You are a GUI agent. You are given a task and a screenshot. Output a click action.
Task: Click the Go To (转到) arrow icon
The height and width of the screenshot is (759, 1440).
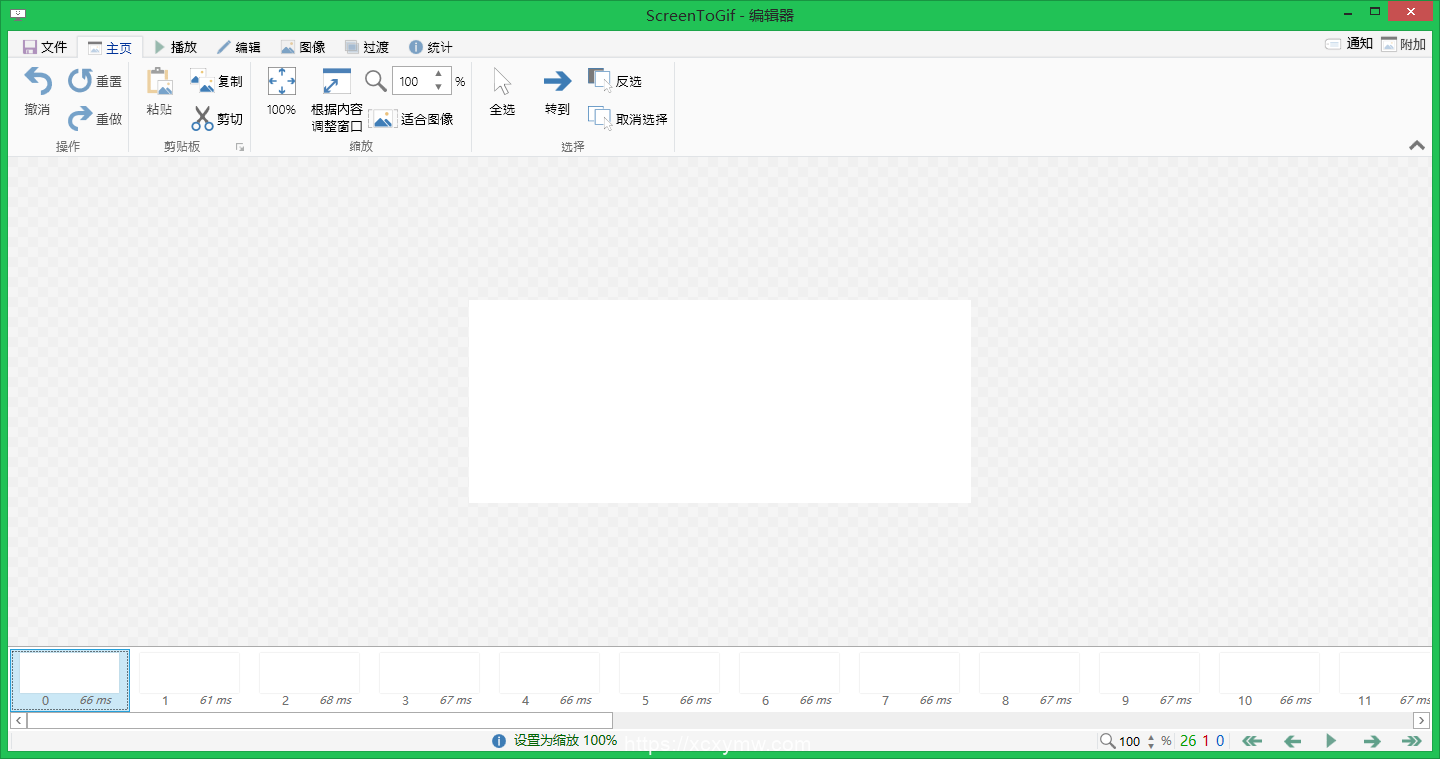[556, 81]
